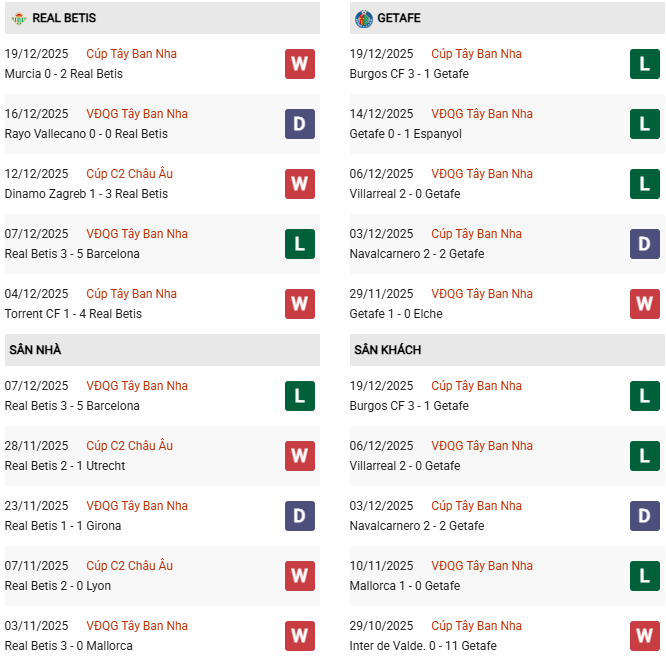
Task: Click the Real Betis club crest icon
Action: (18, 18)
